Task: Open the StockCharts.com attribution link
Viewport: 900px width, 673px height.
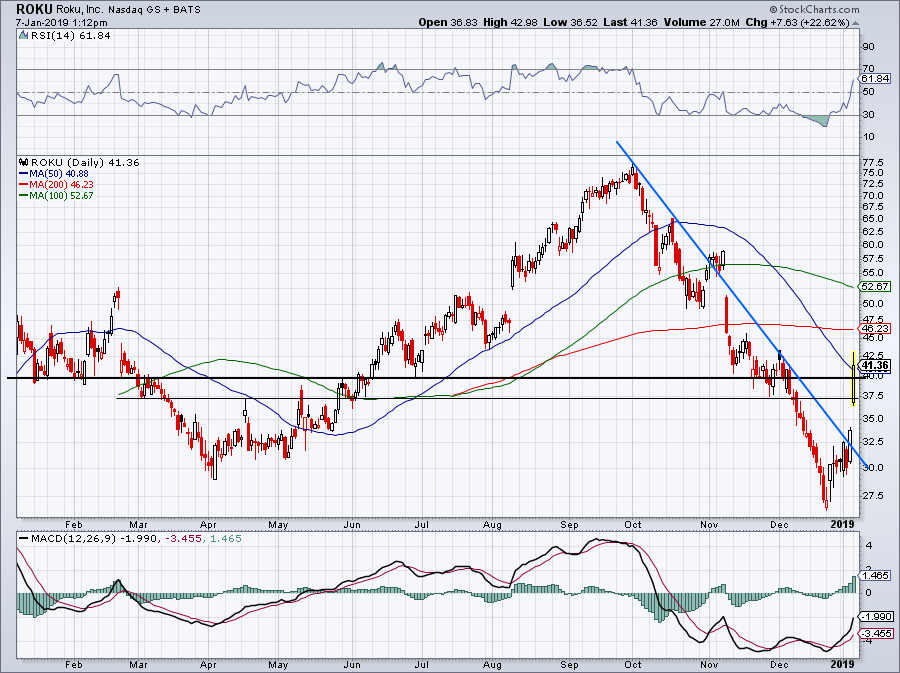Action: 818,9
